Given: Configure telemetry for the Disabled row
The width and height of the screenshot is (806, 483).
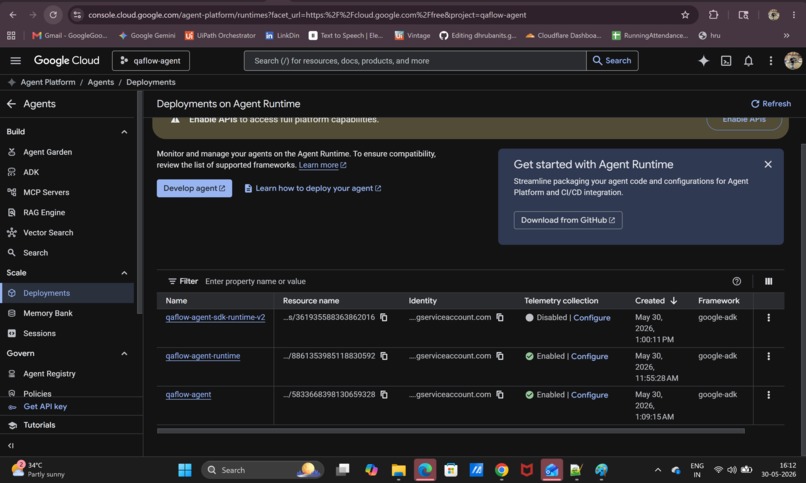Looking at the screenshot, I should click(592, 318).
